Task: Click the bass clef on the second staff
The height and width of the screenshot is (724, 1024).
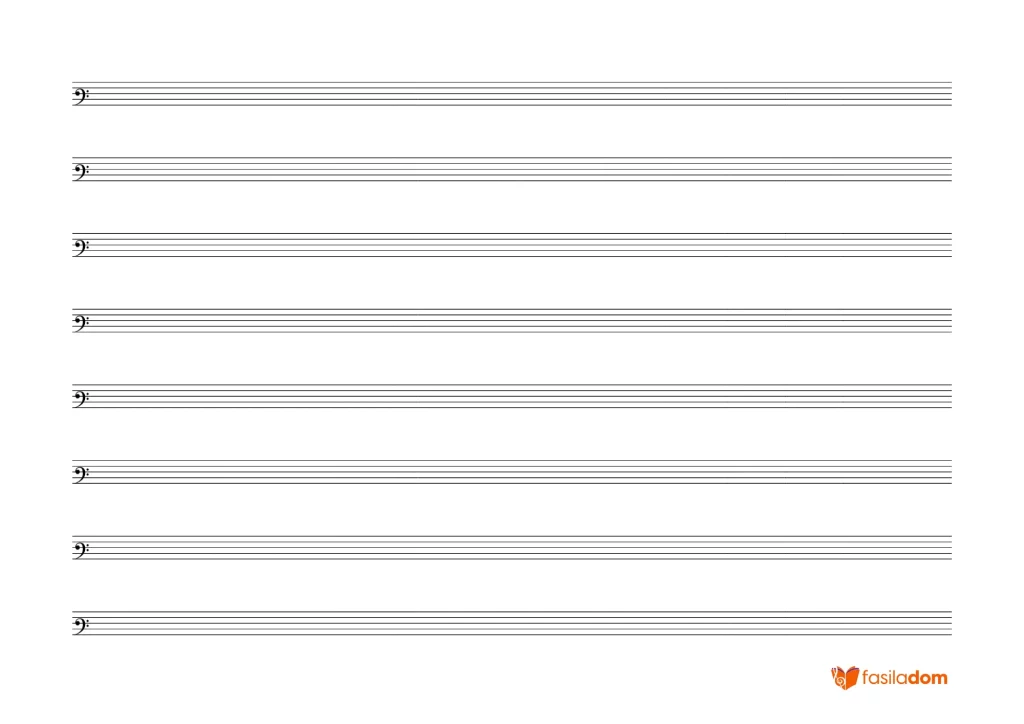Action: pos(81,172)
